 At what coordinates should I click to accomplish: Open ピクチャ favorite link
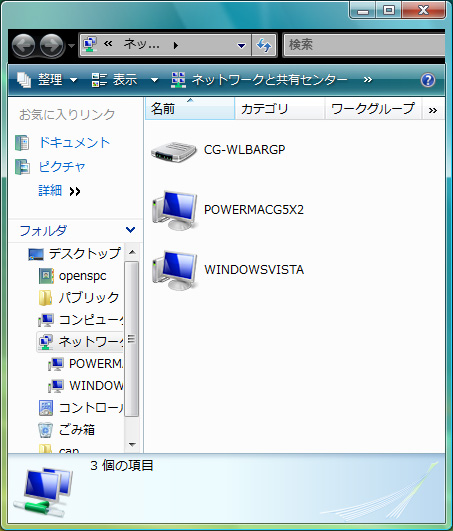tap(62, 167)
